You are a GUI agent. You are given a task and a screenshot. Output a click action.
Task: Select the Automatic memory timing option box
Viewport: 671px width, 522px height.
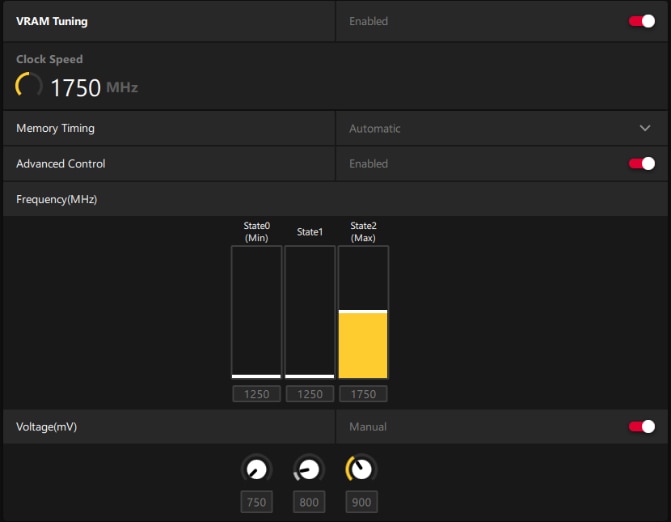(501, 128)
